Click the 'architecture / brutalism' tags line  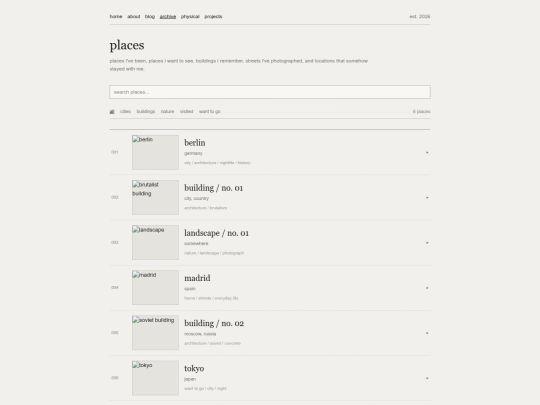(205, 208)
